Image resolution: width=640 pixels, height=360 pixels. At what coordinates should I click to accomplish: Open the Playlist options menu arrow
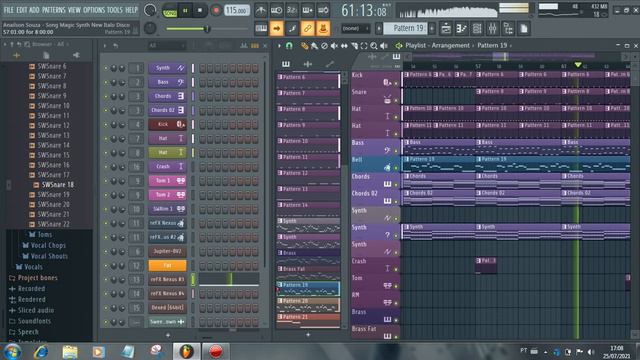[x=280, y=46]
